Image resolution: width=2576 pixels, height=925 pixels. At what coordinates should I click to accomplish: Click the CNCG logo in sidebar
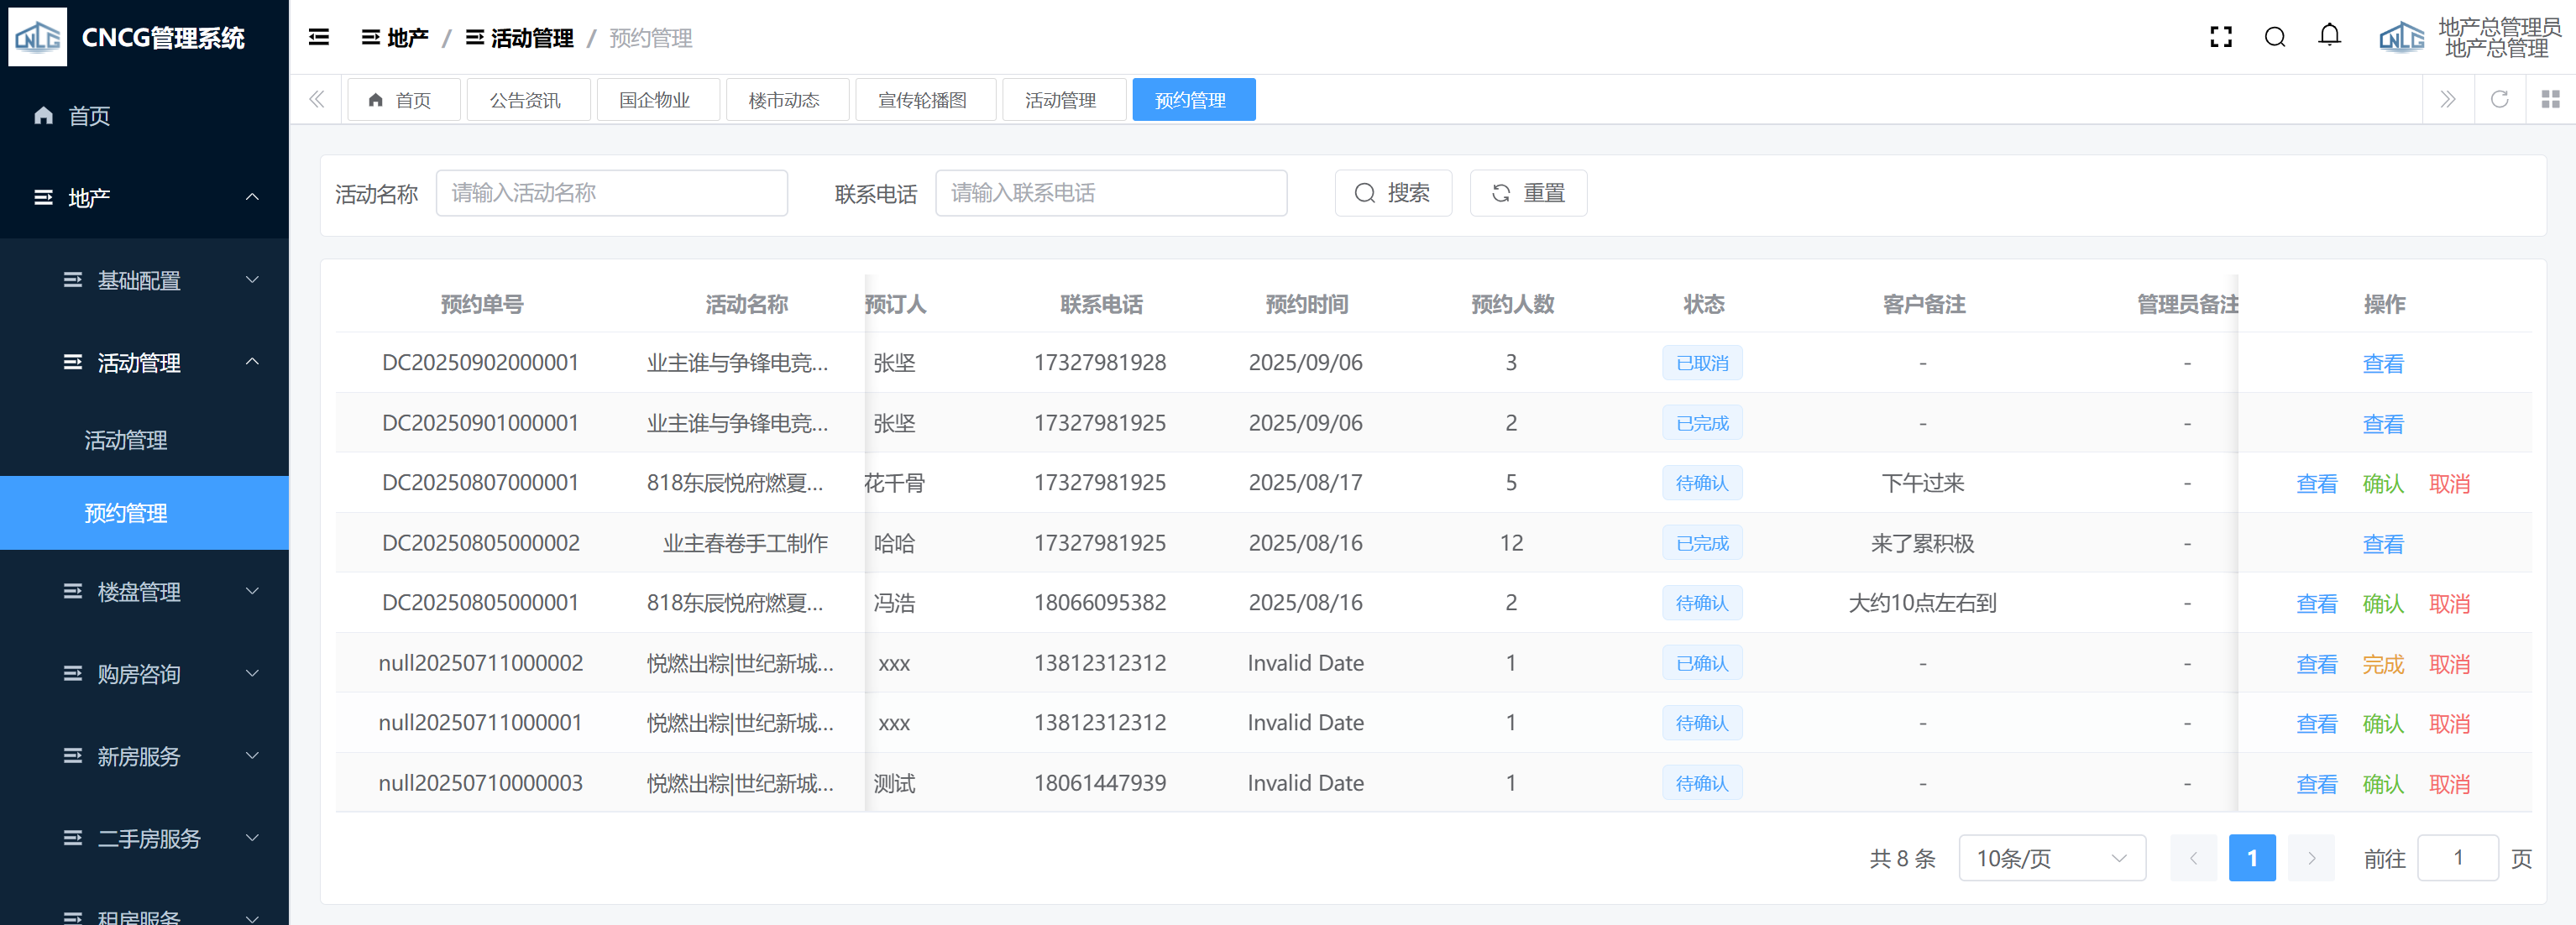[38, 37]
